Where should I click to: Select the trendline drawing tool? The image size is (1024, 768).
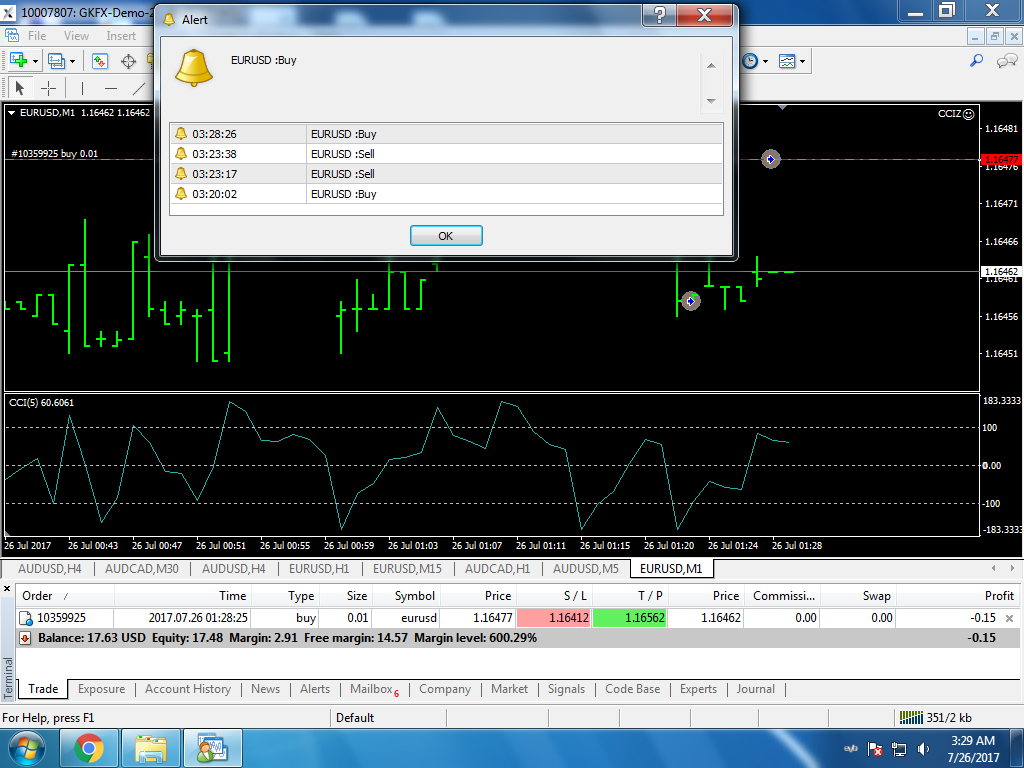click(x=138, y=88)
